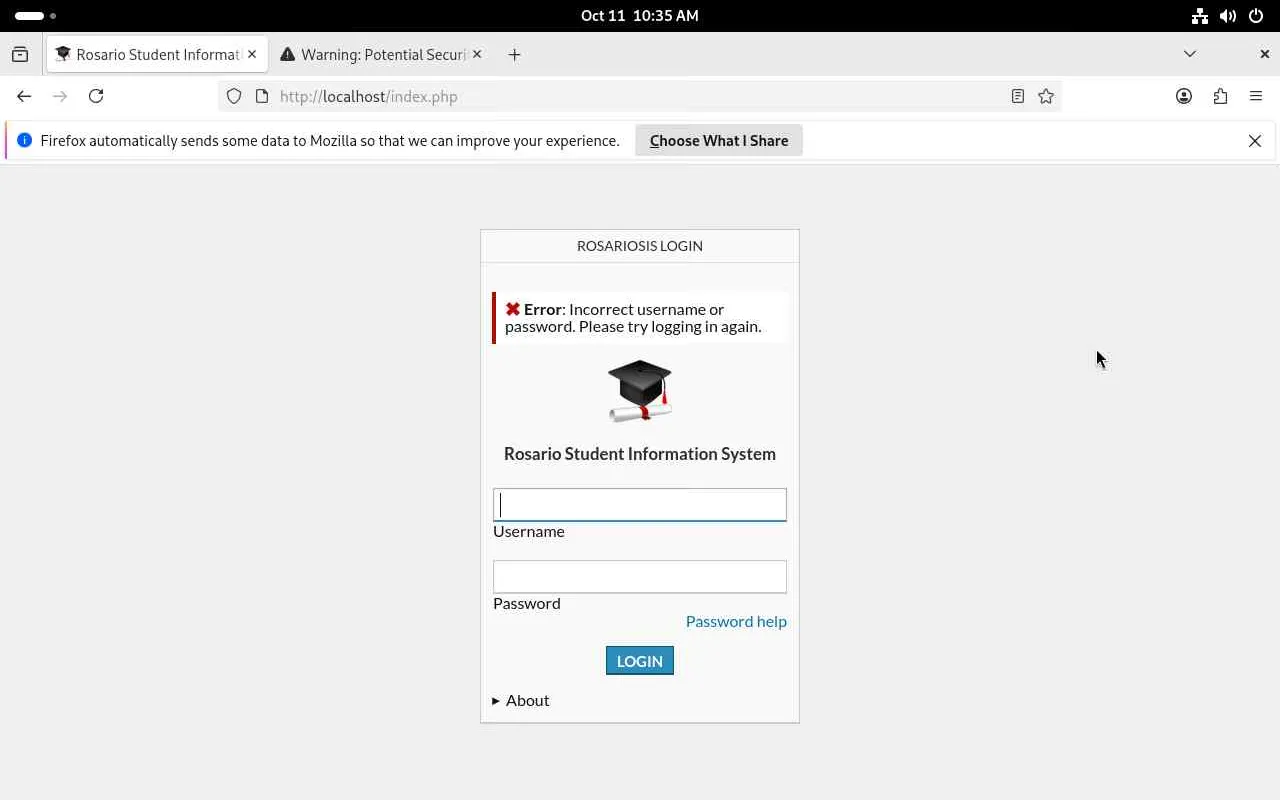The image size is (1280, 800).
Task: Click the blue info icon in notification bar
Action: [x=24, y=140]
